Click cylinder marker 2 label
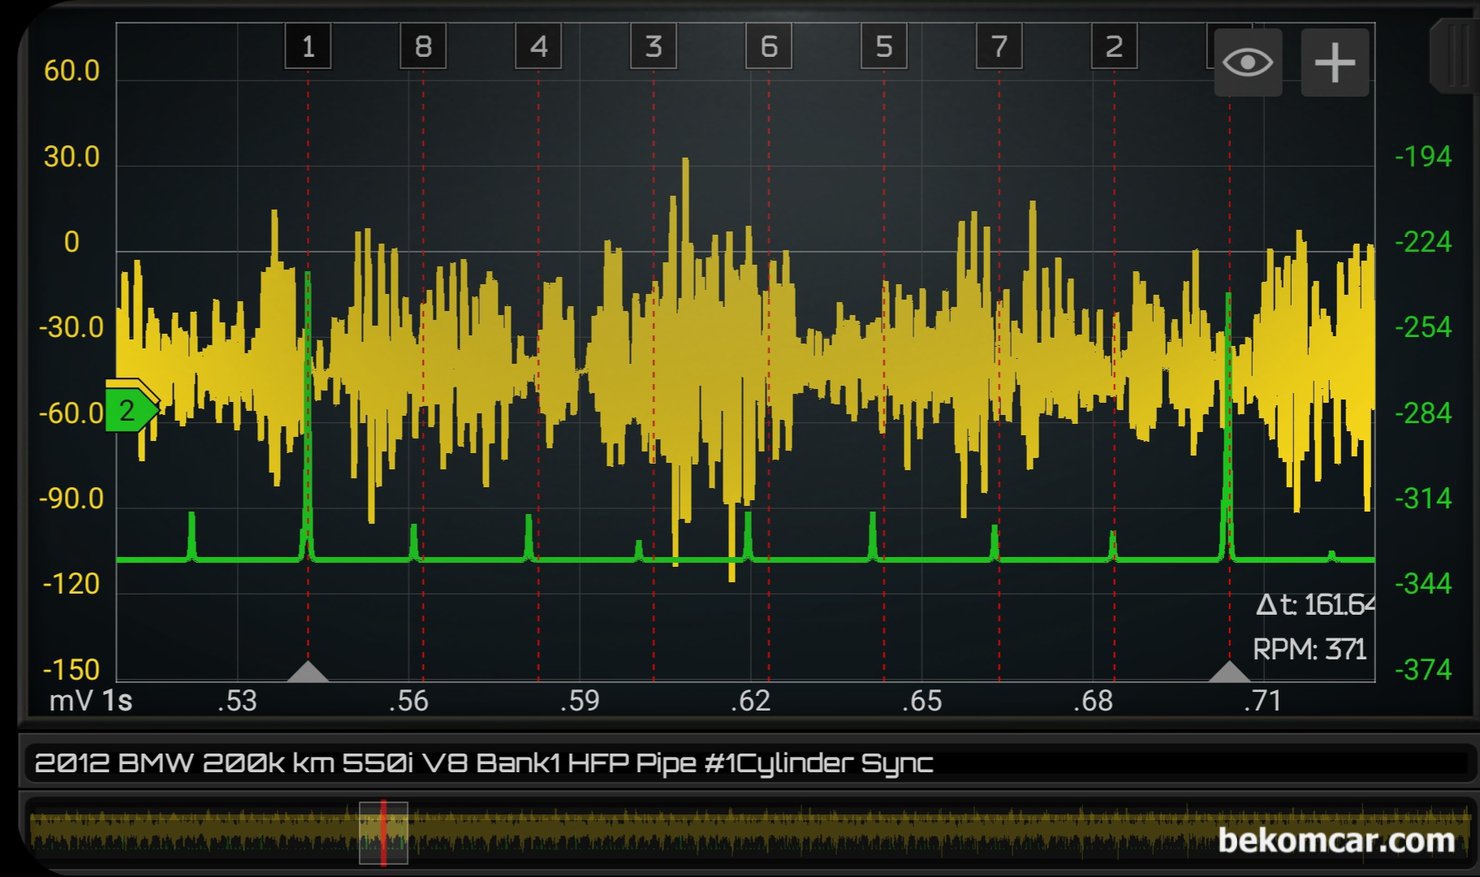 tap(1114, 47)
